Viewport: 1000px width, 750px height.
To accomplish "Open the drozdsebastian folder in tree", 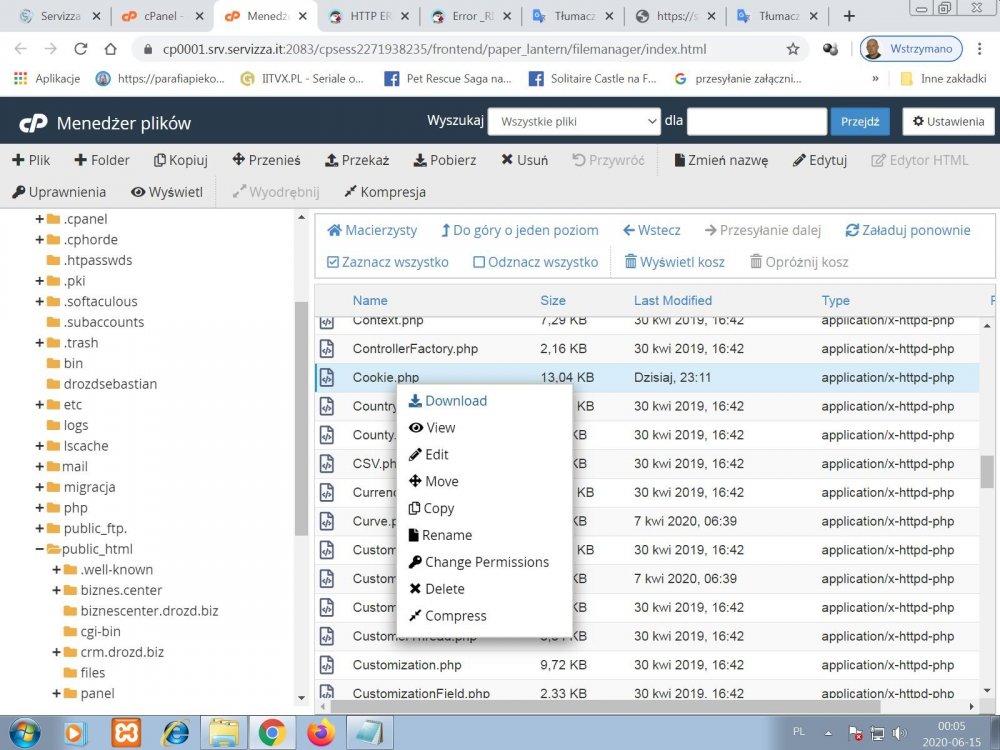I will 102,384.
